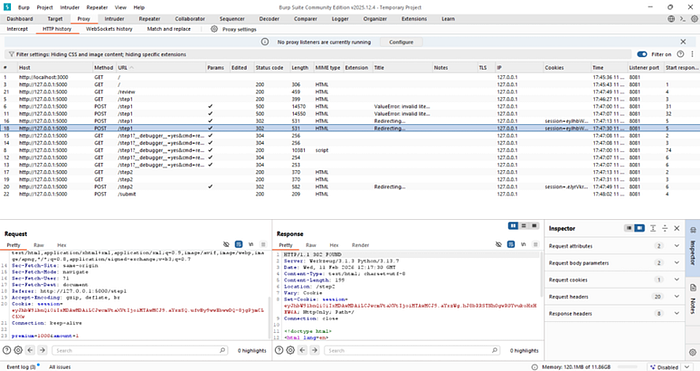This screenshot has height=371, width=700.
Task: Go to next match in Response search
Action: 314,350
